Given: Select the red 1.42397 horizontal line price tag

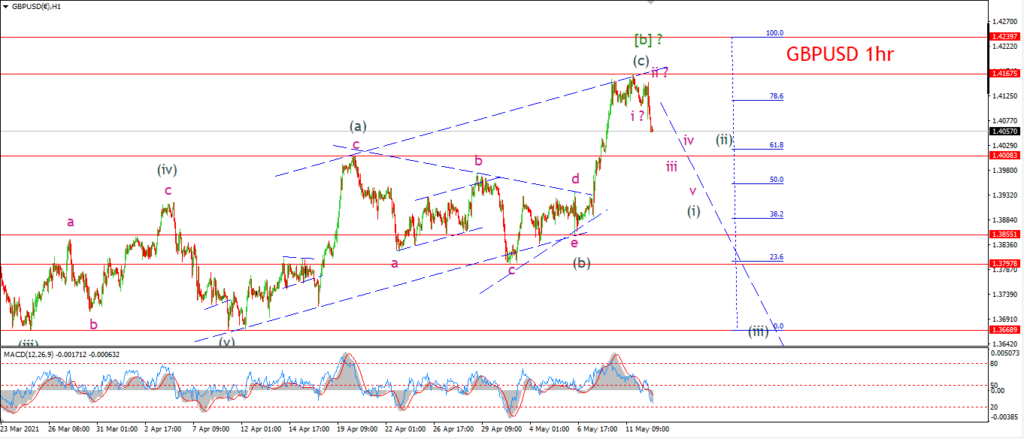Looking at the screenshot, I should click(1005, 37).
